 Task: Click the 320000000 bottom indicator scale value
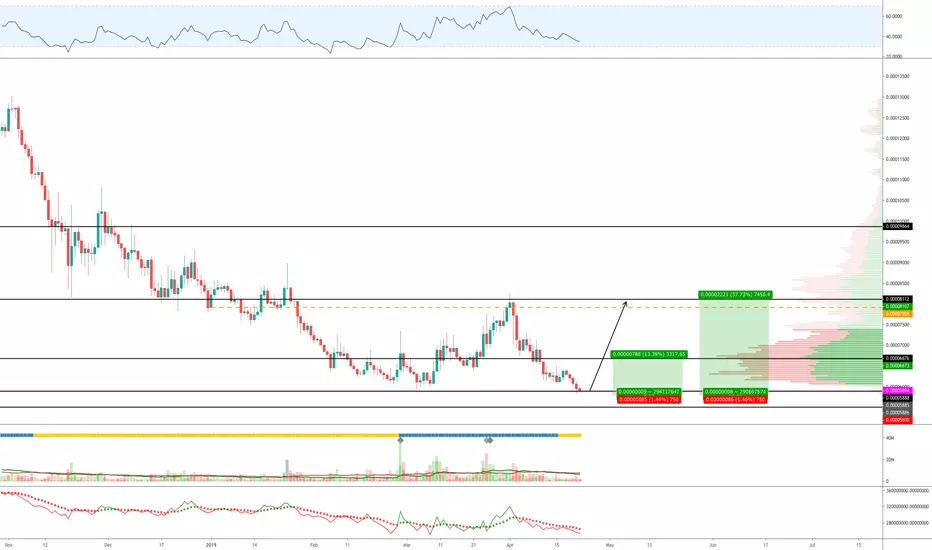[x=908, y=507]
